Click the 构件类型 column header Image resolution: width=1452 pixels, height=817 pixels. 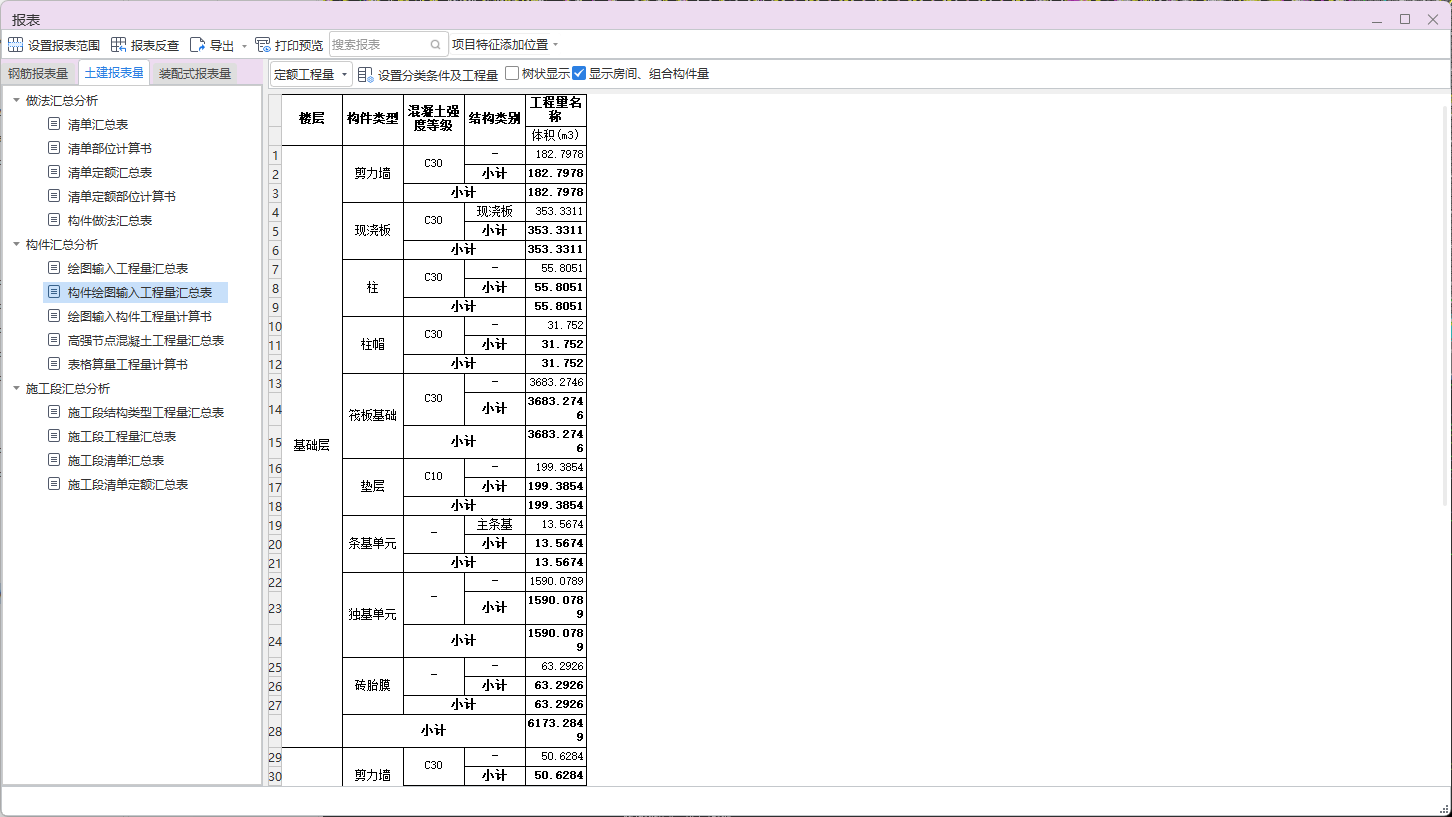tap(373, 119)
